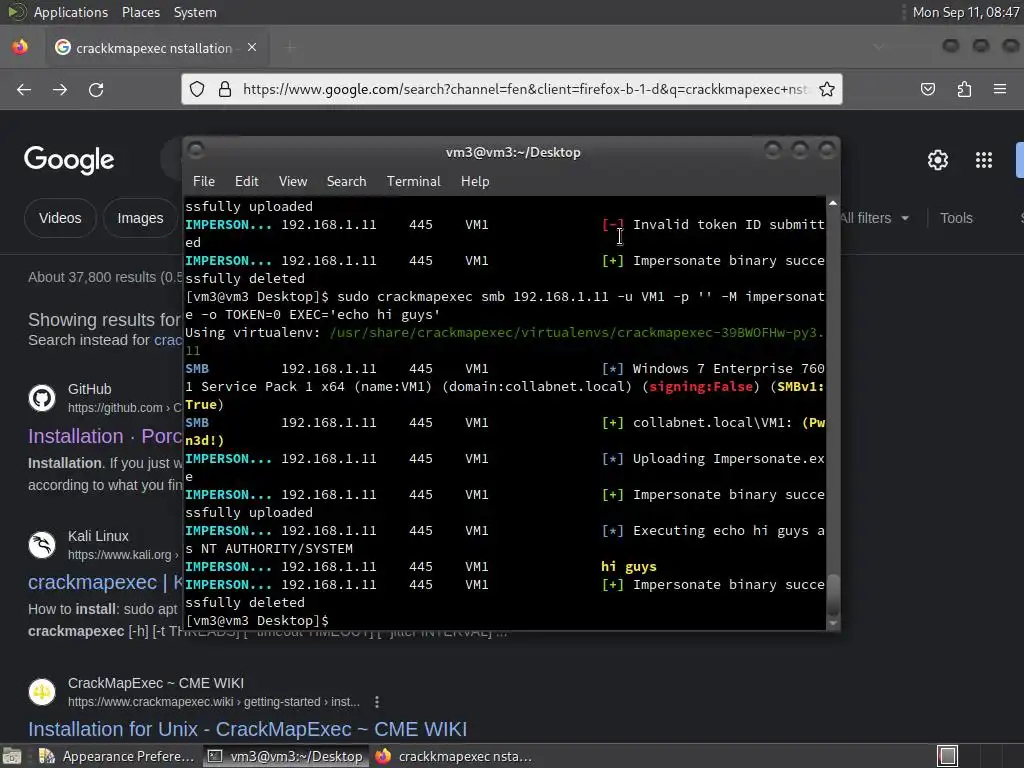The width and height of the screenshot is (1024, 768).
Task: Open the Google apps grid icon
Action: tap(984, 160)
